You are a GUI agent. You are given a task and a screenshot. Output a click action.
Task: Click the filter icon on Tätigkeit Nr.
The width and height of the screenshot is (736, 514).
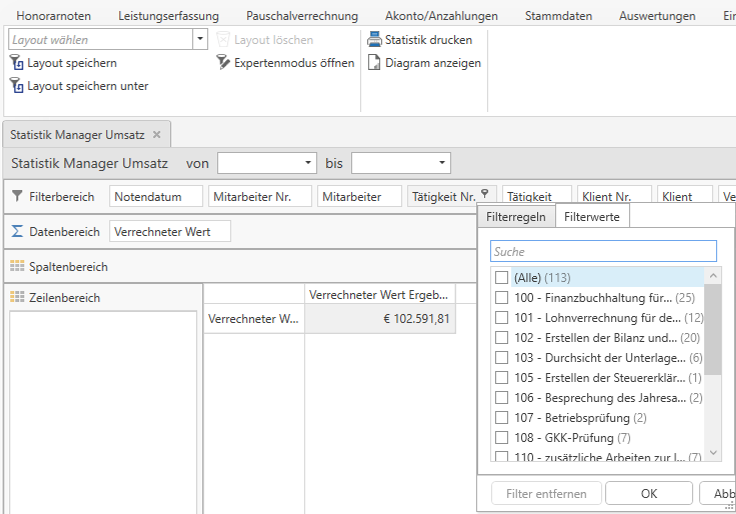pyautogui.click(x=485, y=195)
